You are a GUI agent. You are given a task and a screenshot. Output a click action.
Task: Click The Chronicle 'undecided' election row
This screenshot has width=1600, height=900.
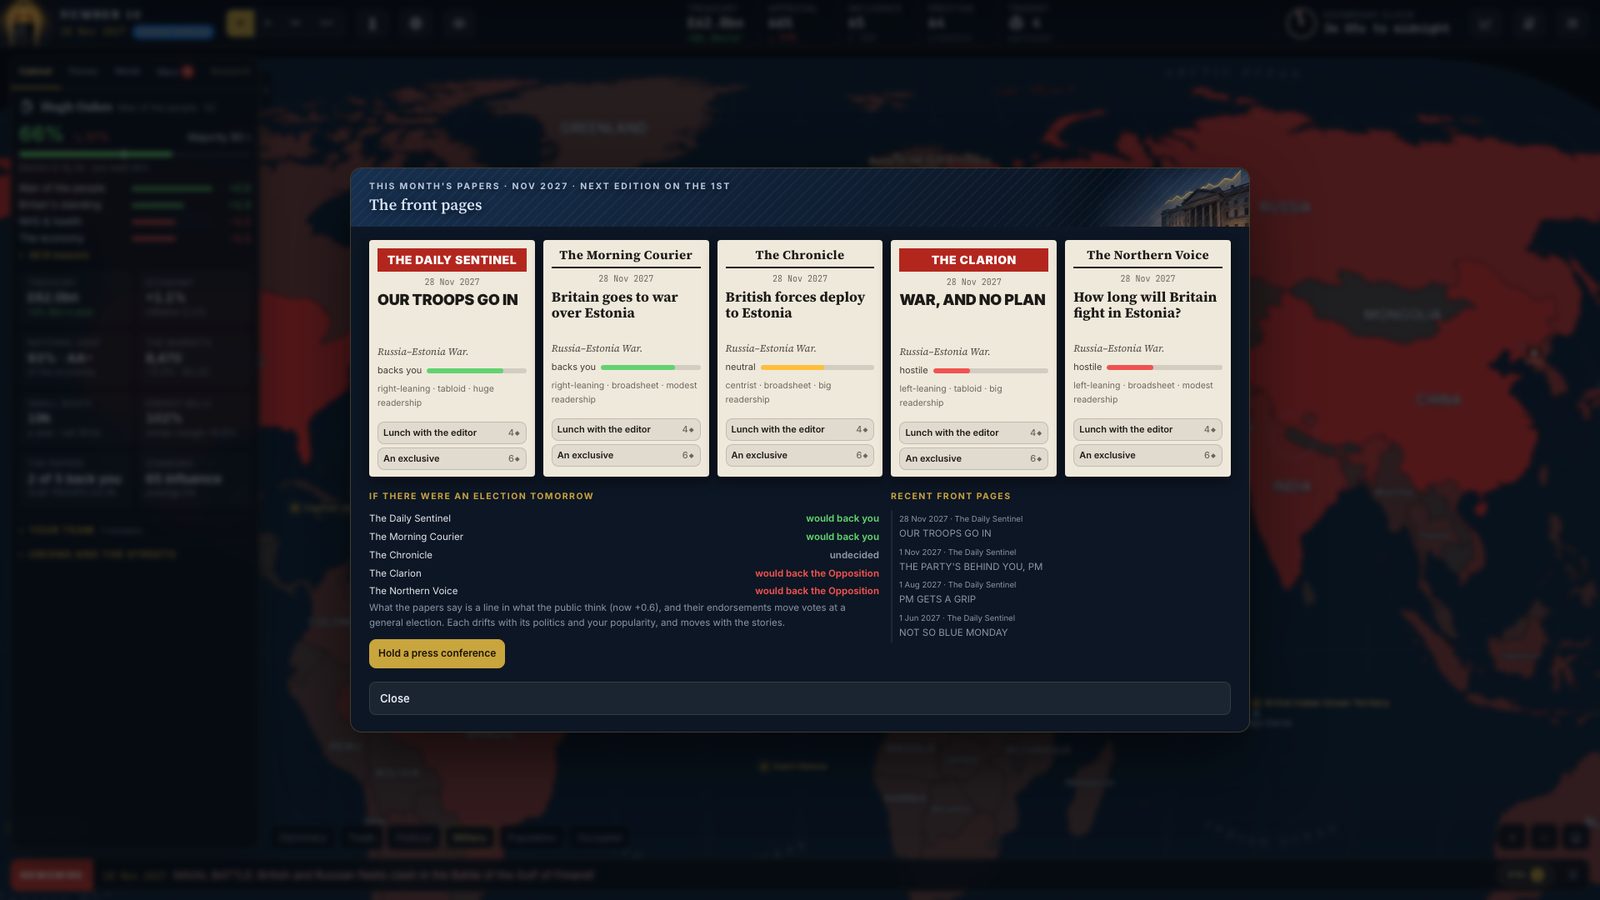click(x=624, y=555)
